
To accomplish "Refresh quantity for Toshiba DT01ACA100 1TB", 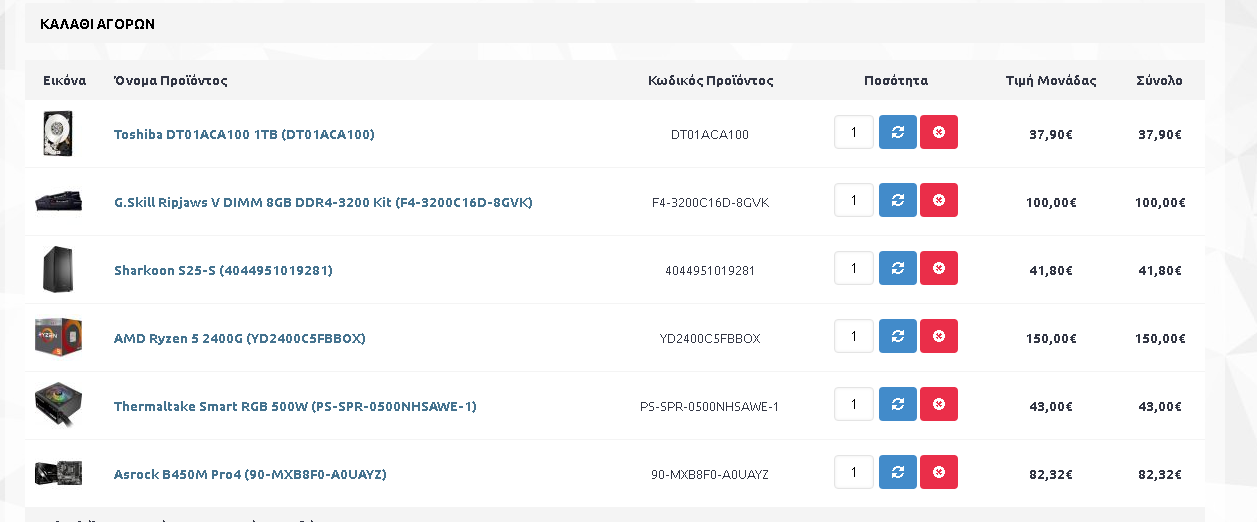I will point(897,132).
